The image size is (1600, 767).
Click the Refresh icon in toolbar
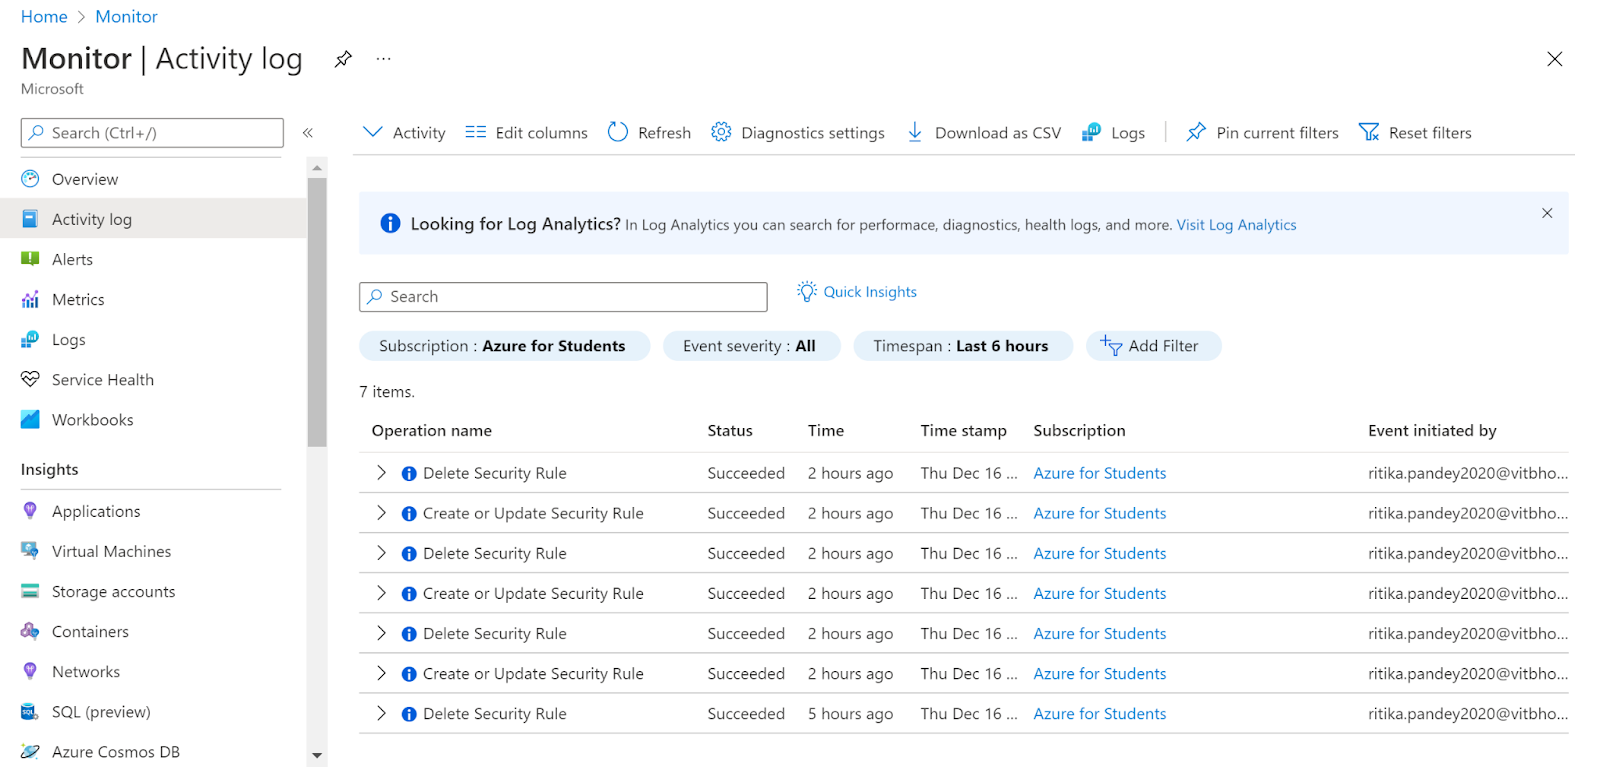(x=618, y=132)
